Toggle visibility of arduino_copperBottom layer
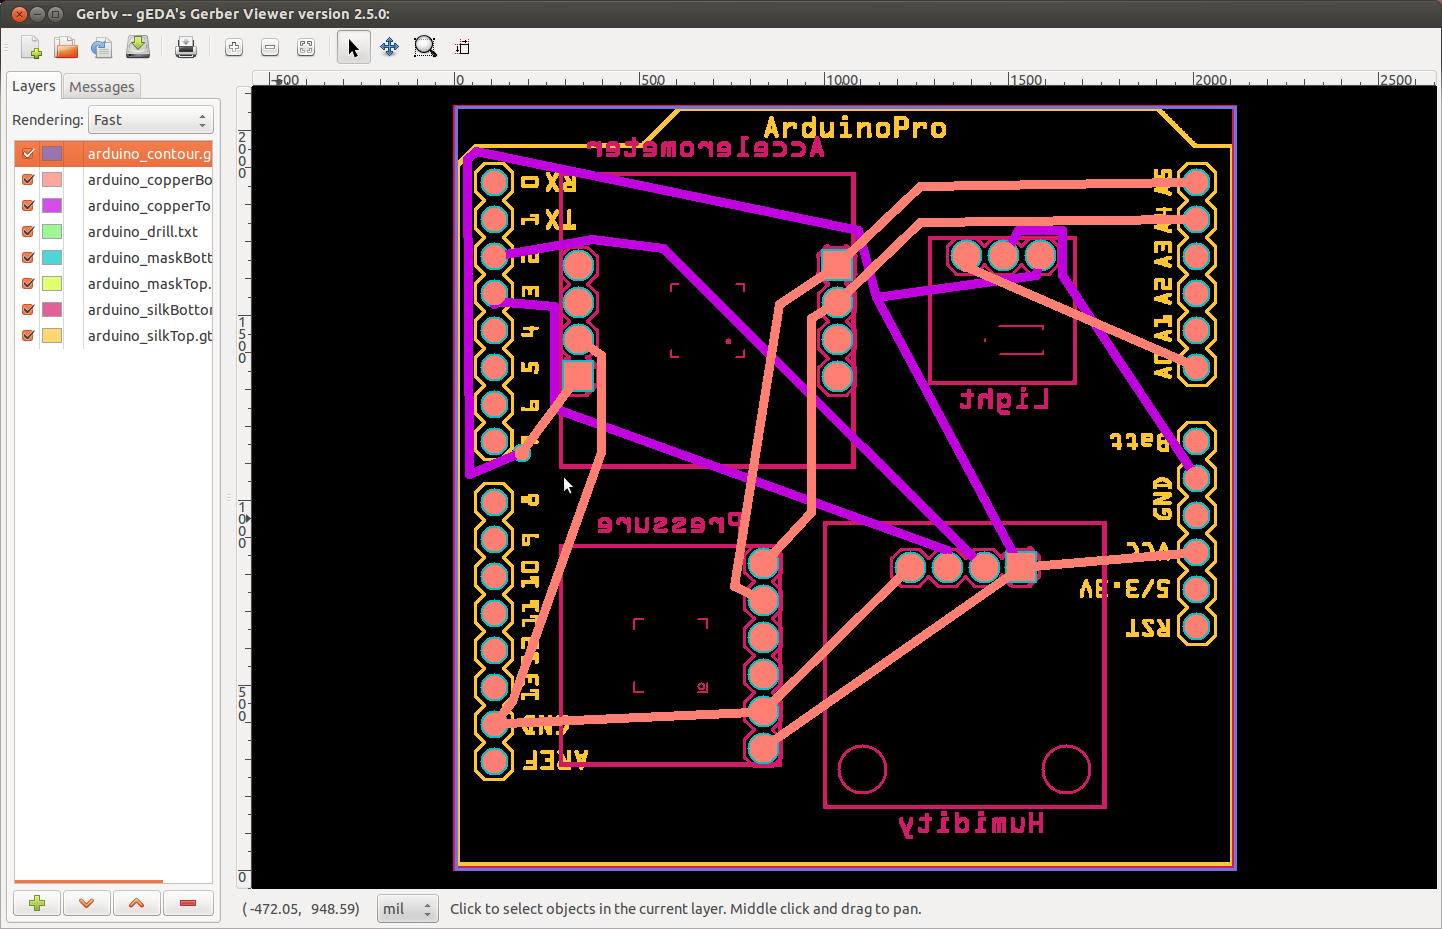1442x929 pixels. pos(28,180)
